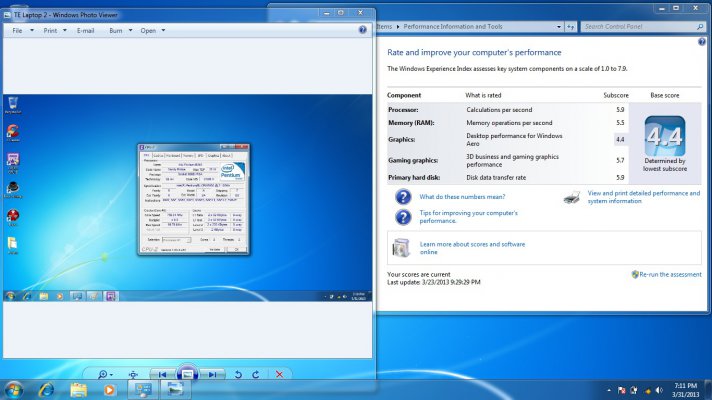Rotate the photo counterclockwise
Viewport: 712px width, 400px height.
[x=238, y=375]
